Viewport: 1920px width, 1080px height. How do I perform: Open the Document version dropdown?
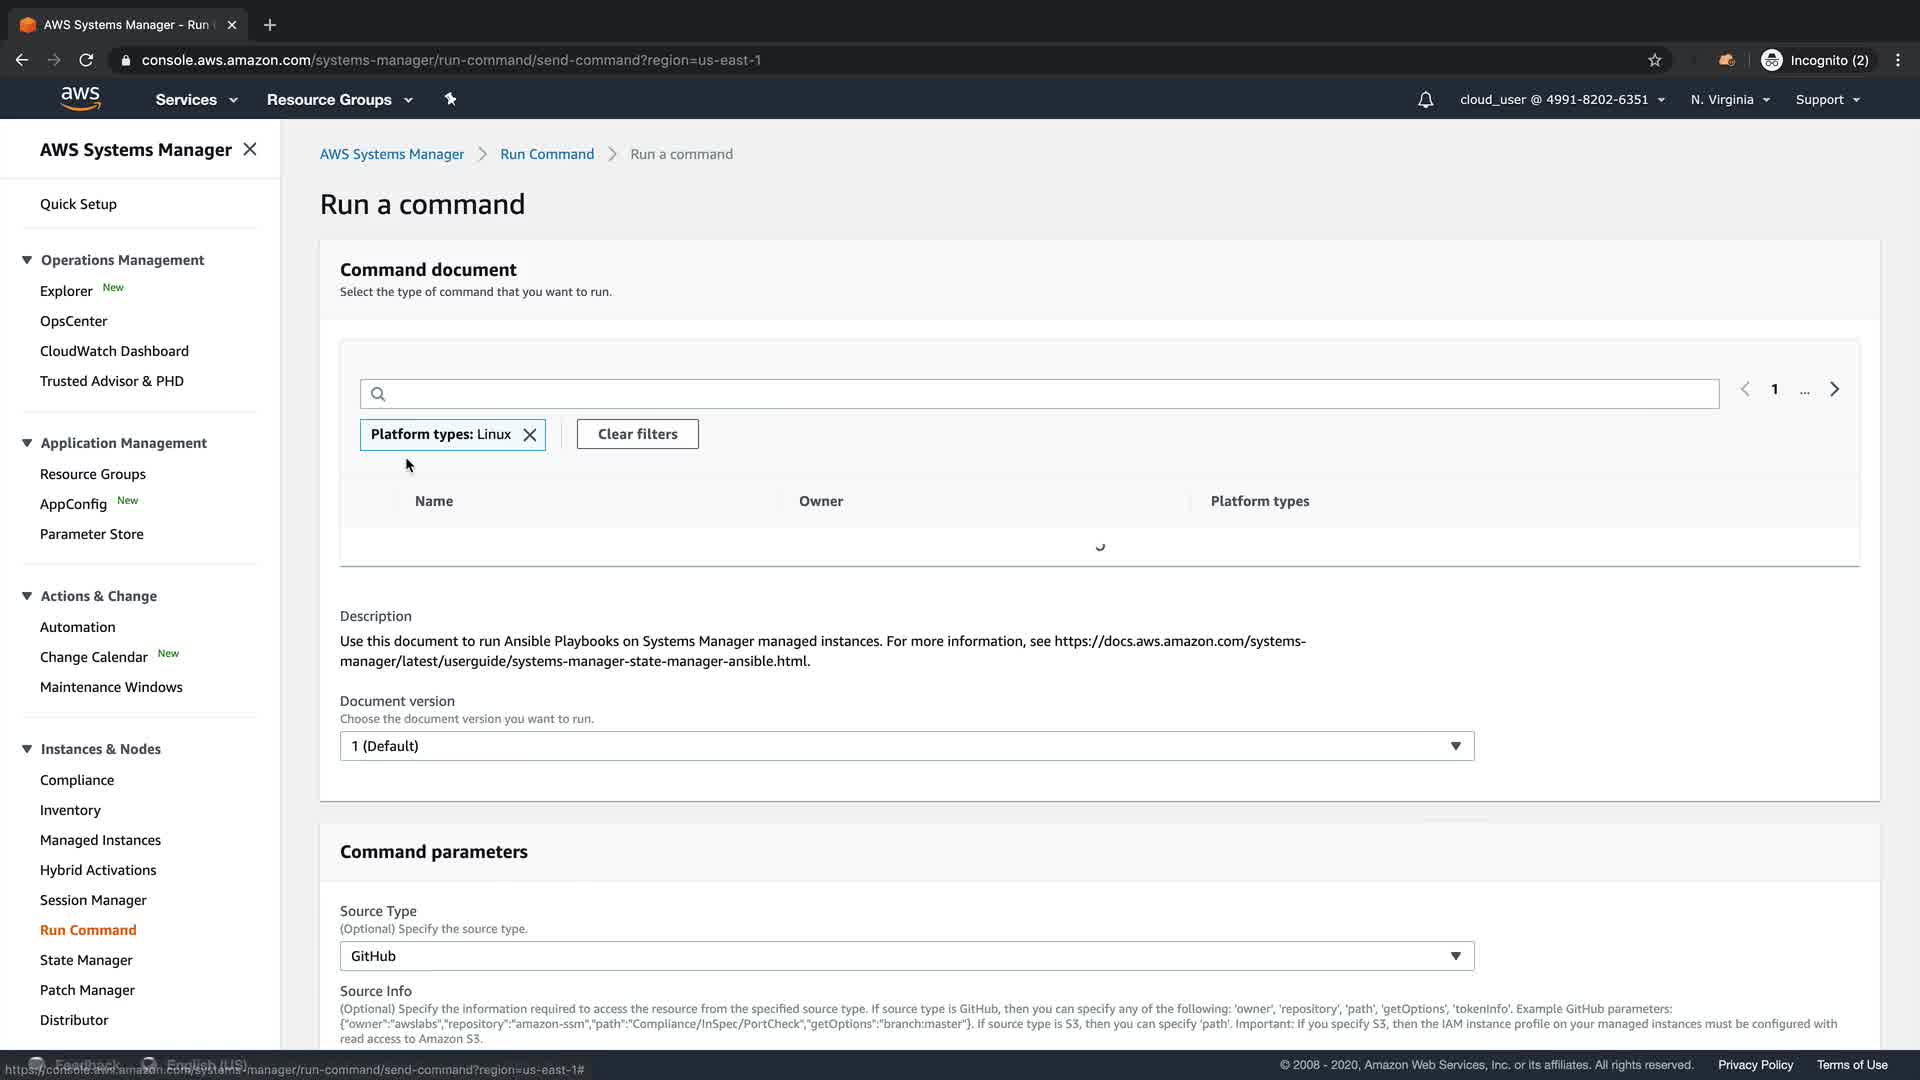[906, 746]
